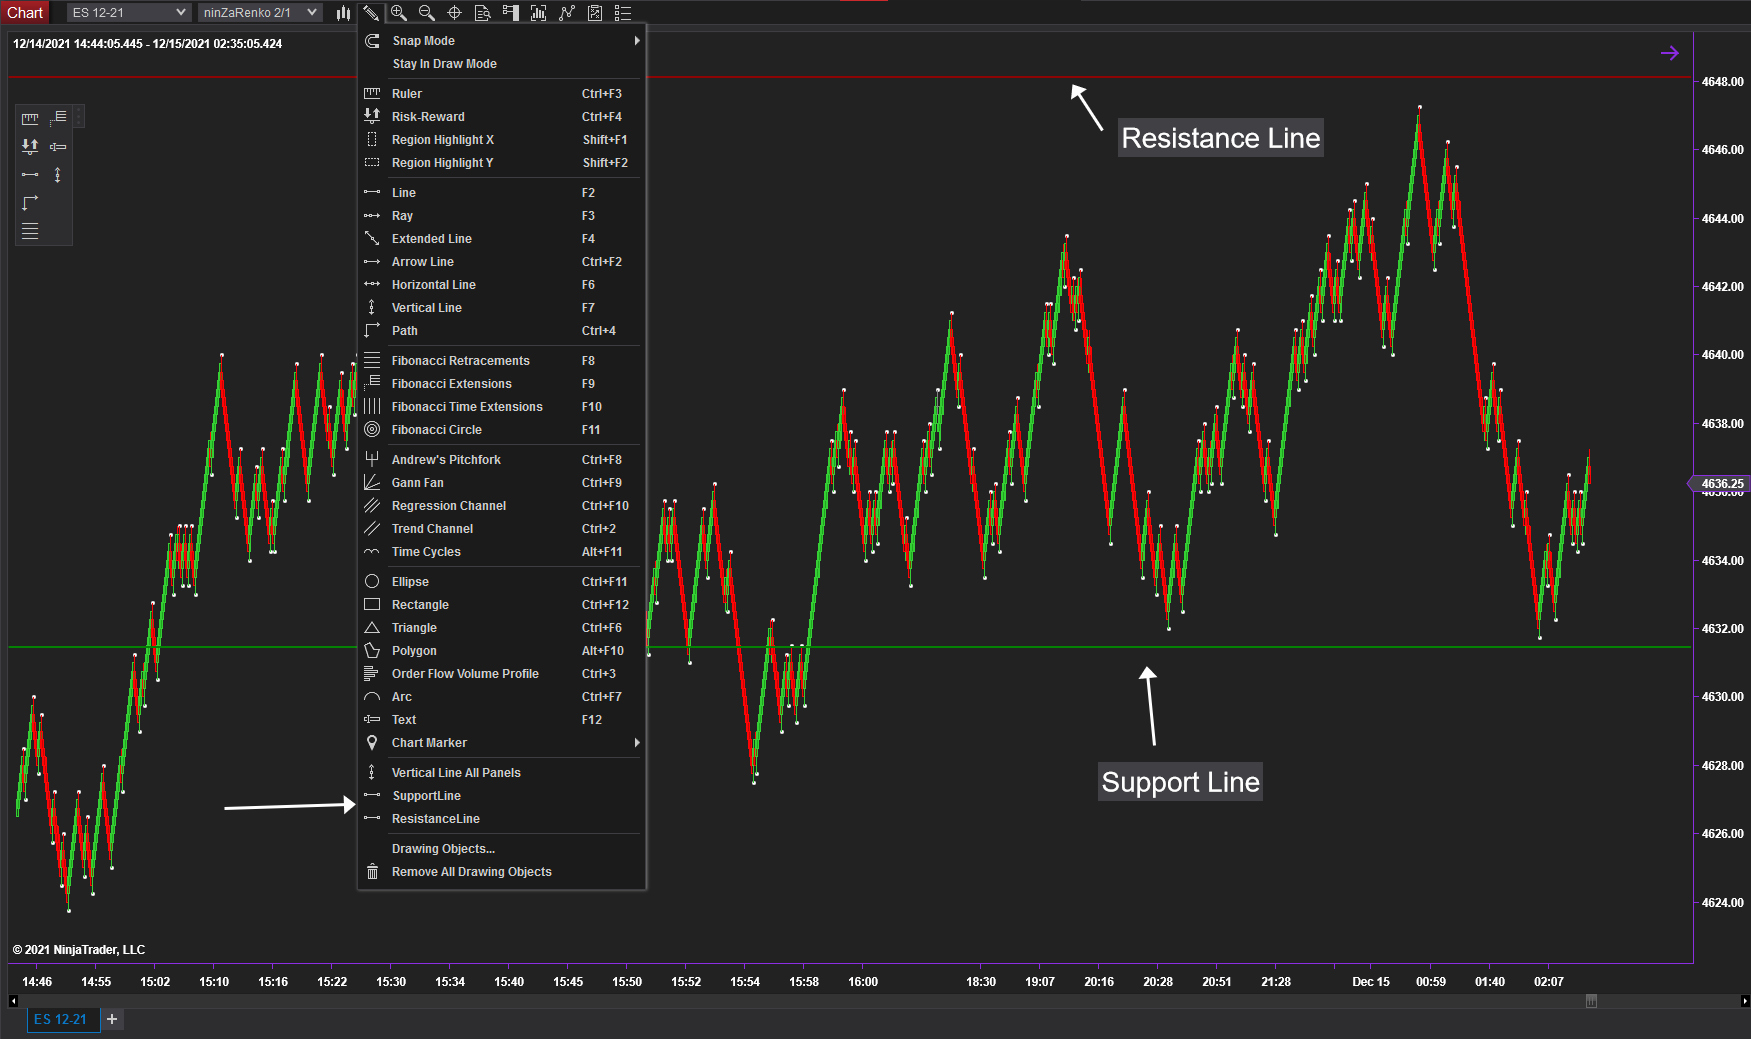Choose Andrew's Pitchfork tool
1751x1039 pixels.
(x=502, y=460)
